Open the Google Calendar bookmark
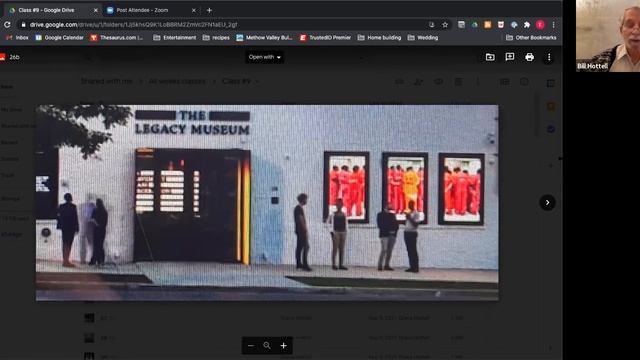This screenshot has height=360, width=640. coord(60,38)
